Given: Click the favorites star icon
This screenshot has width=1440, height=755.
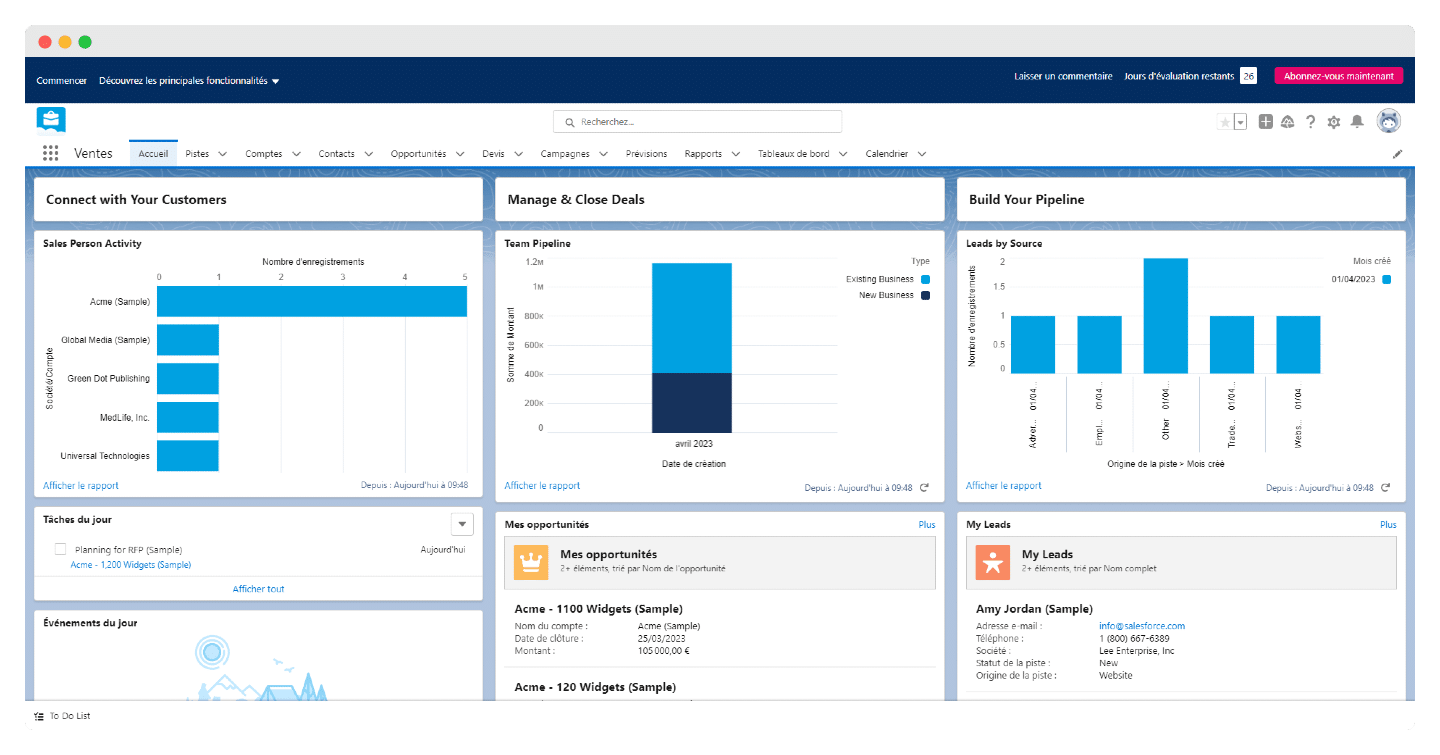Looking at the screenshot, I should (x=1225, y=122).
